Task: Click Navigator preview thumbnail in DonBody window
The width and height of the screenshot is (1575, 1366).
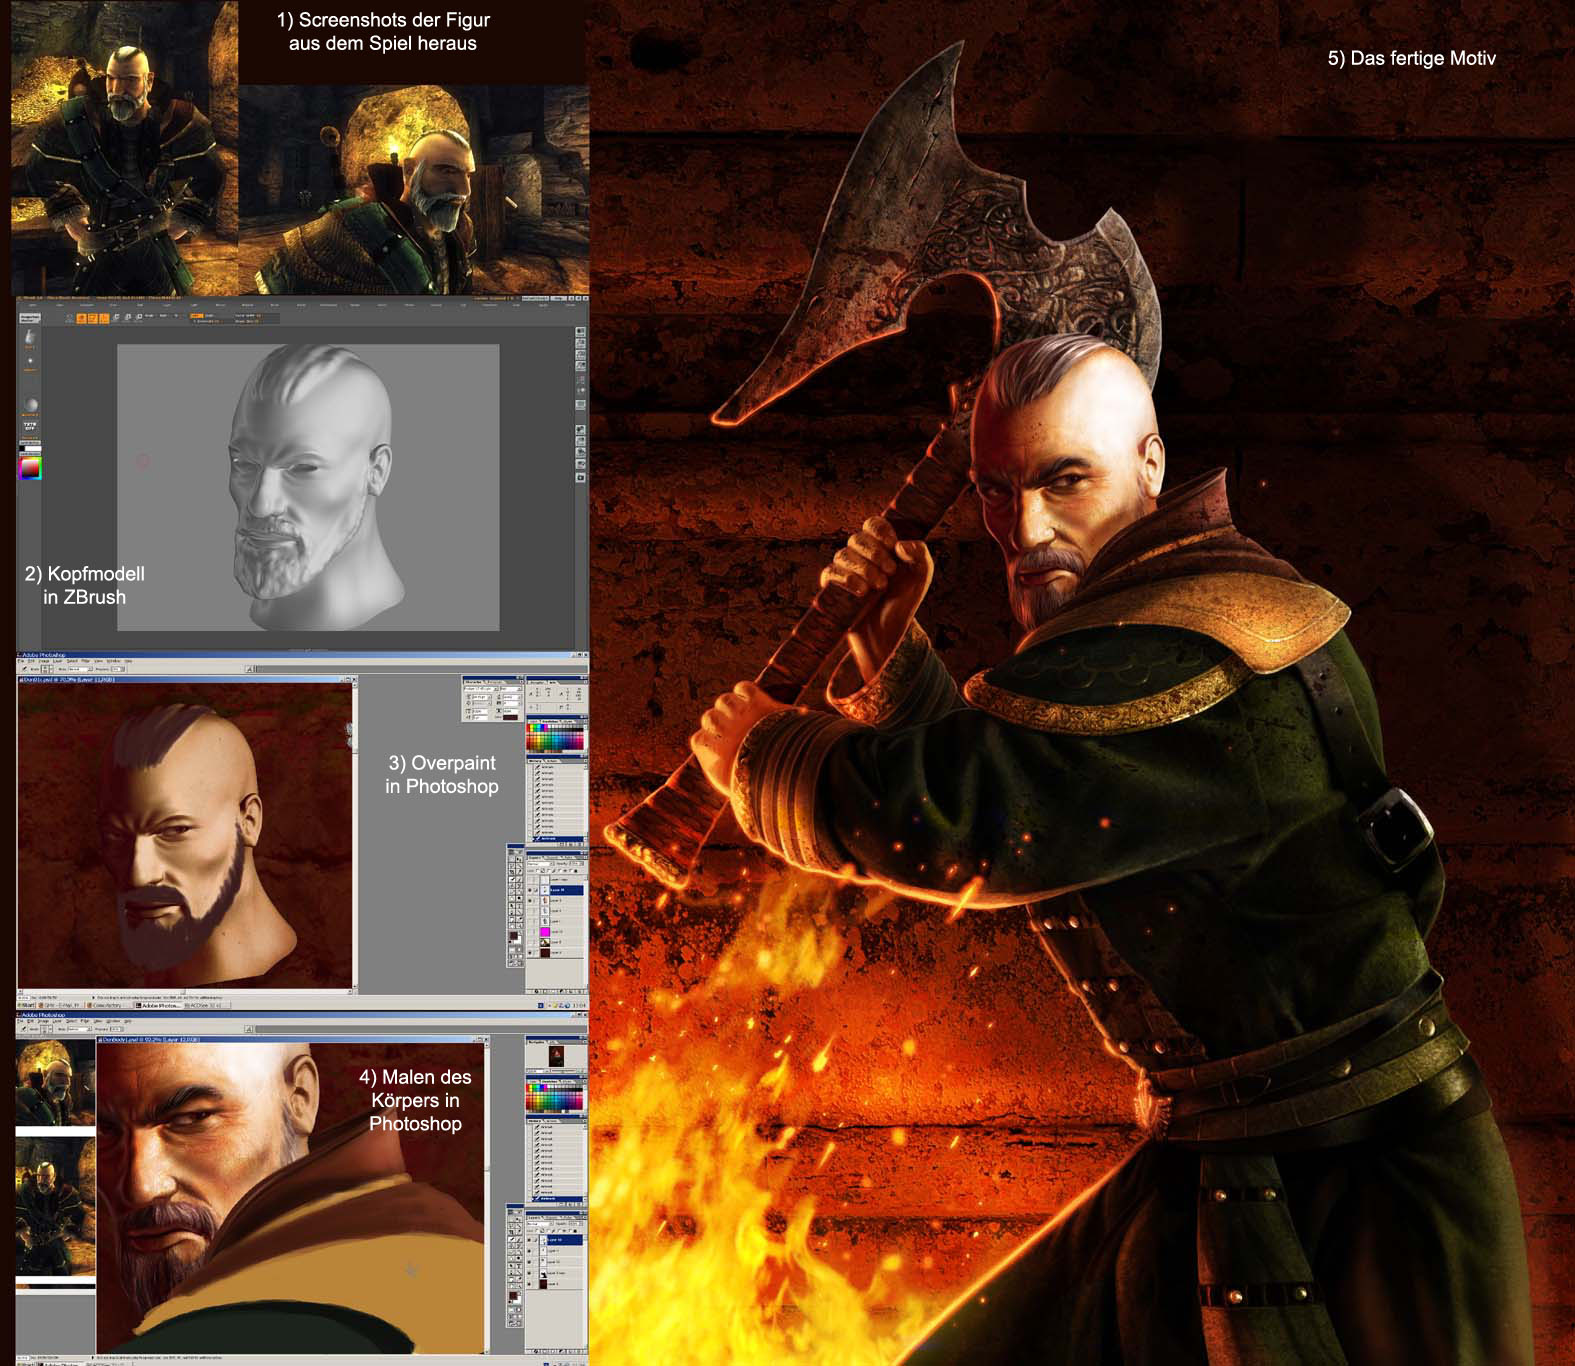Action: 556,1056
